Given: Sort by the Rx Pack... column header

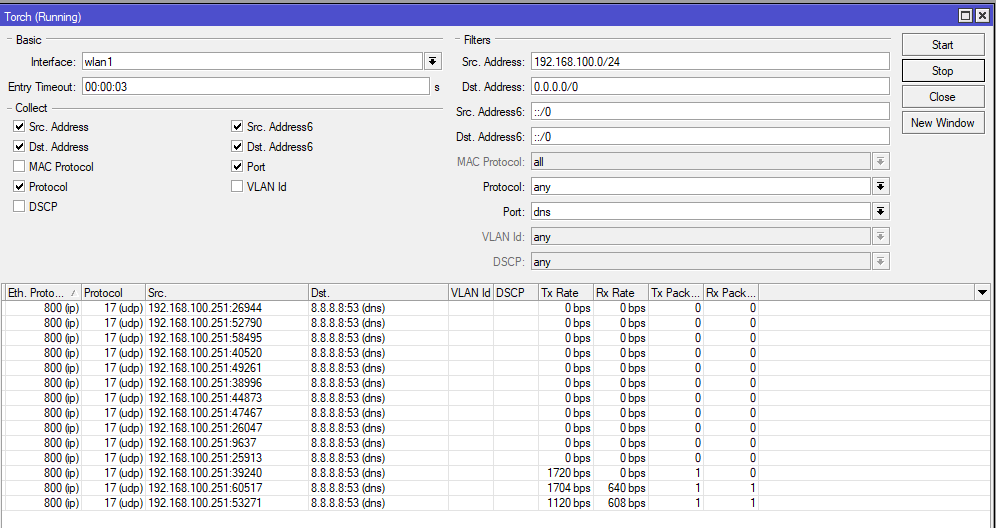Looking at the screenshot, I should pos(731,293).
